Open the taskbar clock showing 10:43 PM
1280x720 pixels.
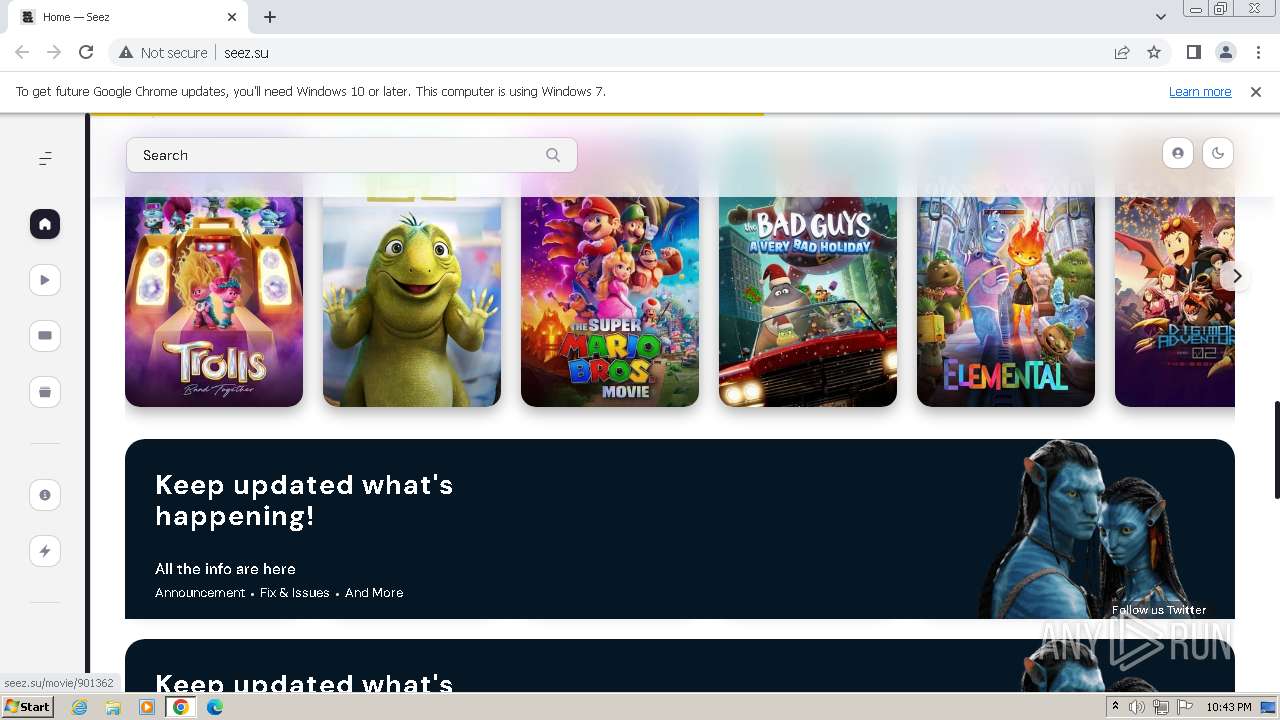click(1229, 707)
